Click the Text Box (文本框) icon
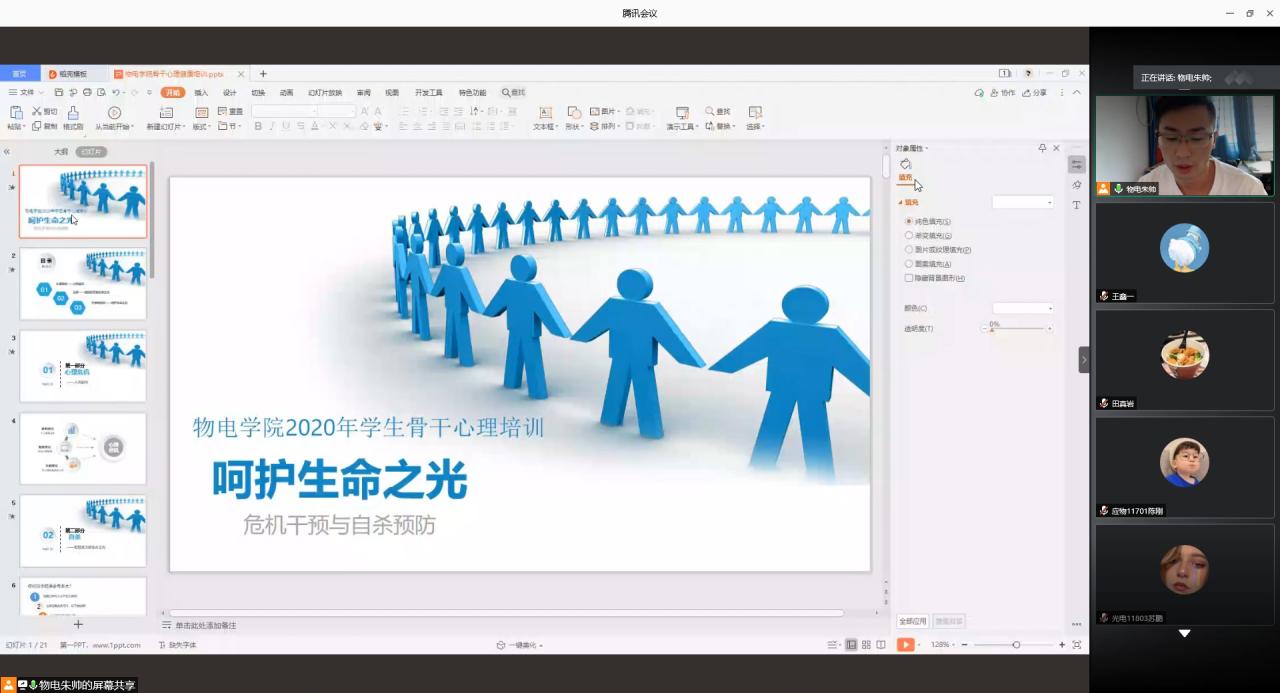The width and height of the screenshot is (1280, 693). pyautogui.click(x=544, y=113)
